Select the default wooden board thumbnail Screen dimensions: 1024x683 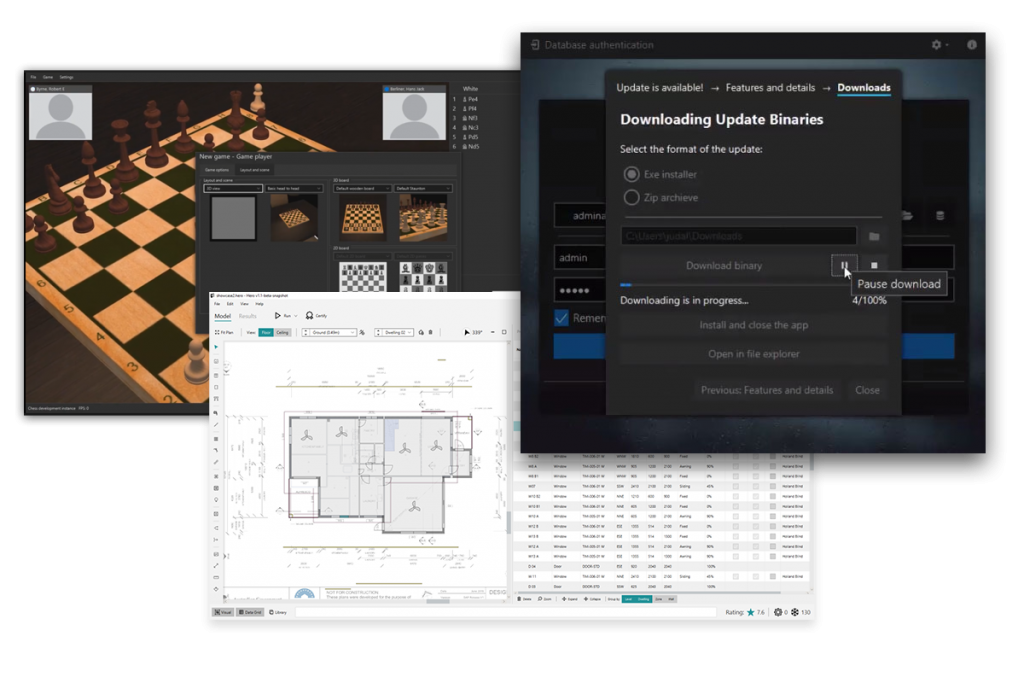(363, 216)
